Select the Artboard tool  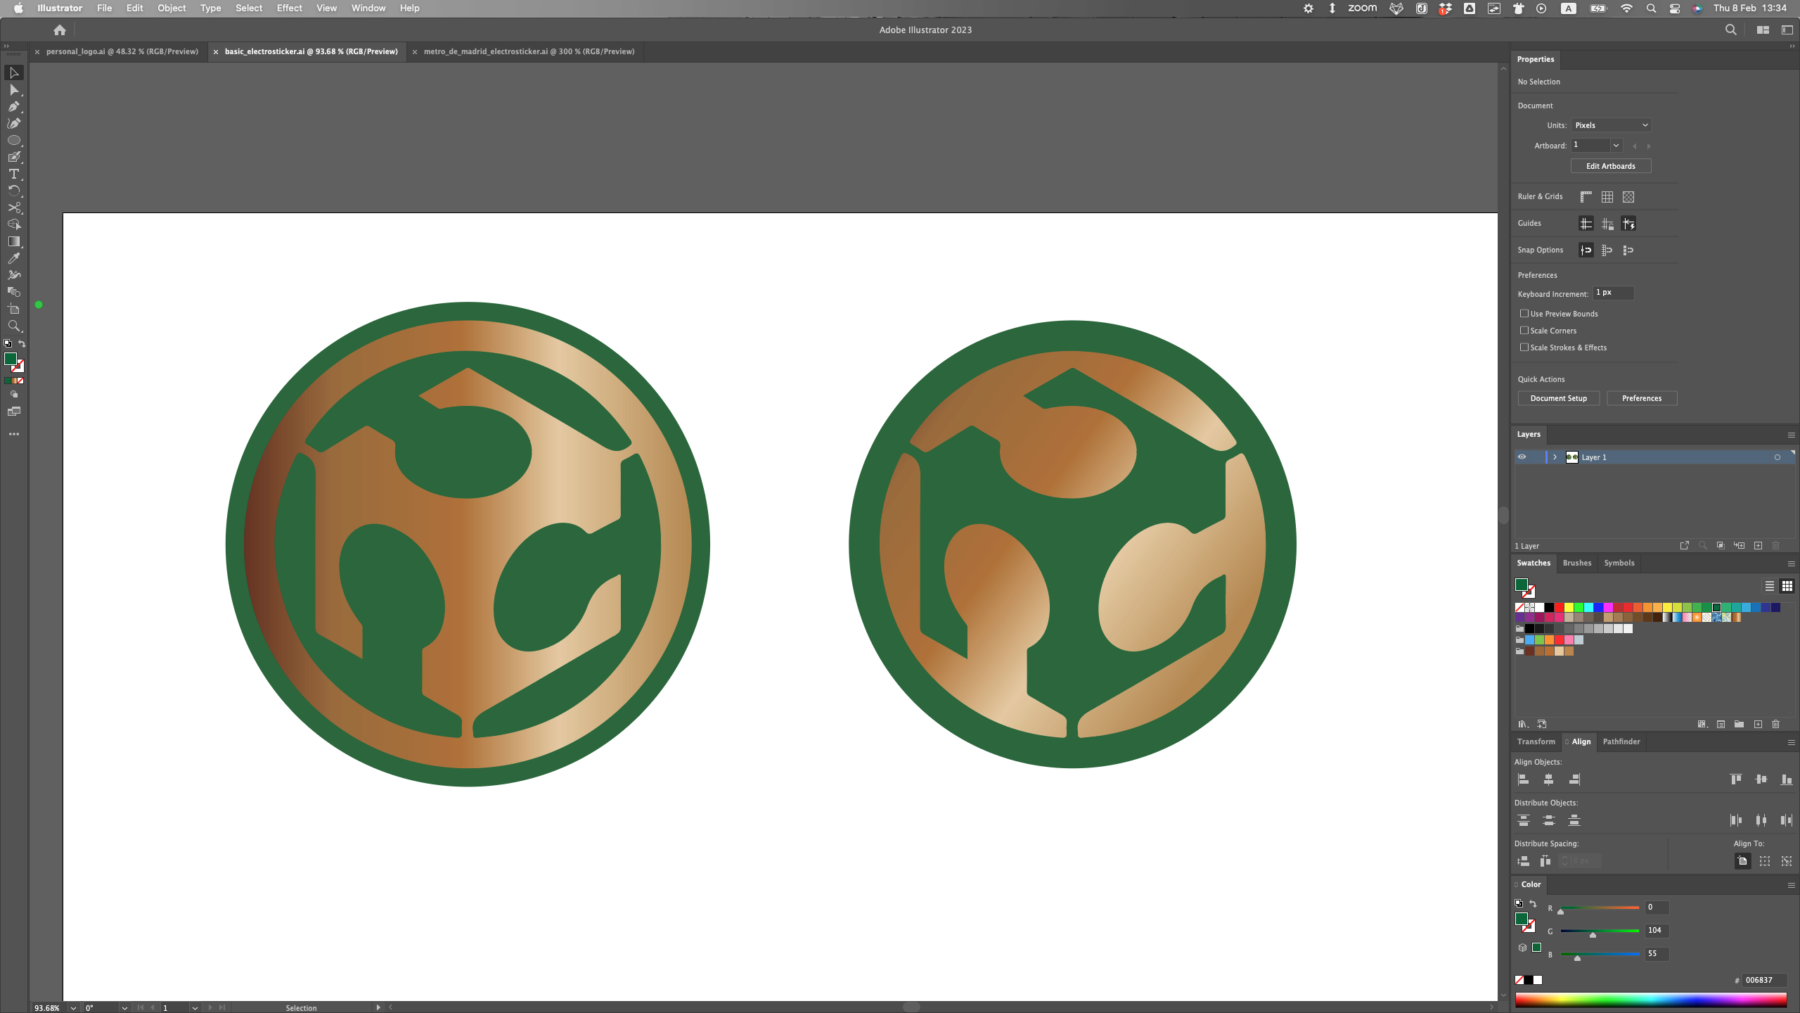[x=14, y=309]
